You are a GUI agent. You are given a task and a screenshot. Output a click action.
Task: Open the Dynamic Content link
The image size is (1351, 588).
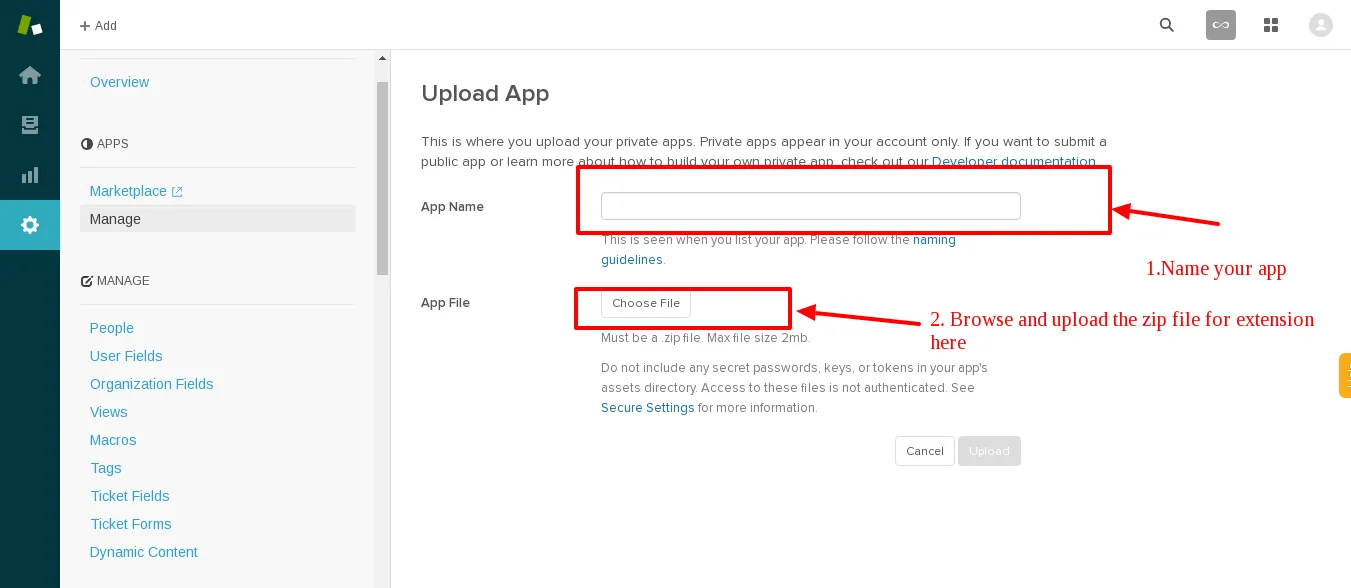[x=144, y=552]
